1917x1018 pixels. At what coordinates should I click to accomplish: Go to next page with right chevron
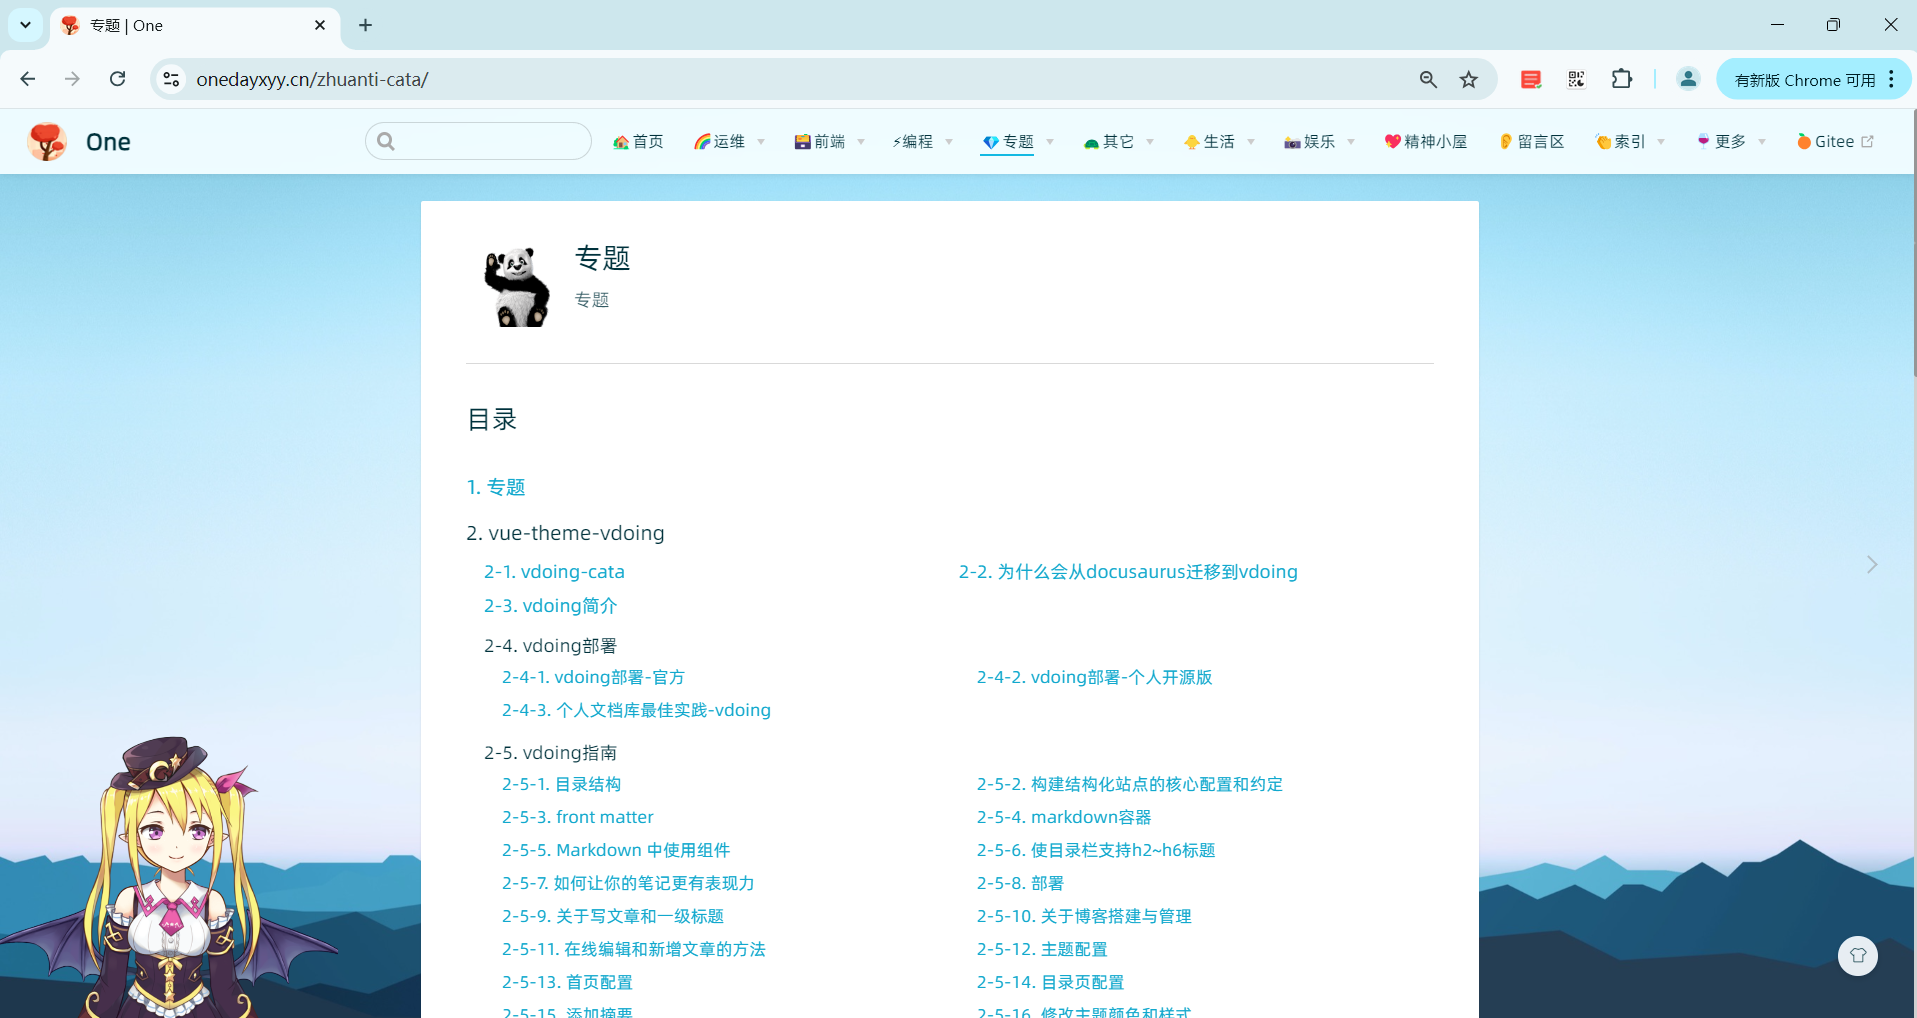click(1872, 565)
